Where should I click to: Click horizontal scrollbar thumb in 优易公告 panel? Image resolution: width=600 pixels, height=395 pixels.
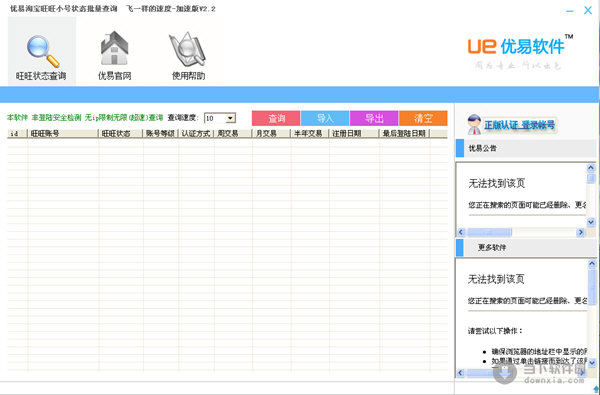pos(489,232)
